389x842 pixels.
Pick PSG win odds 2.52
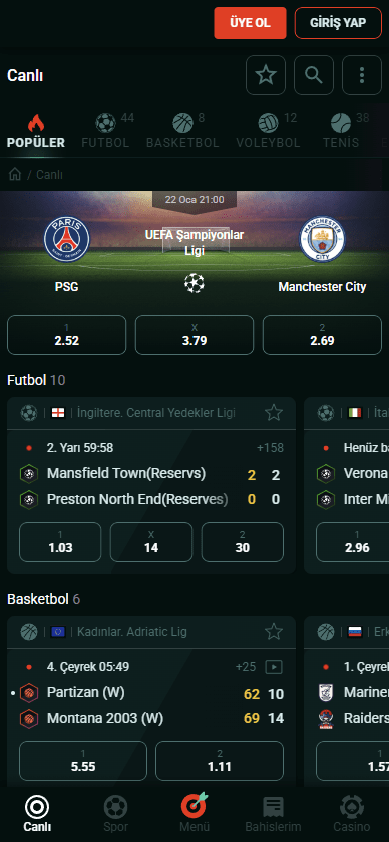[x=67, y=335]
